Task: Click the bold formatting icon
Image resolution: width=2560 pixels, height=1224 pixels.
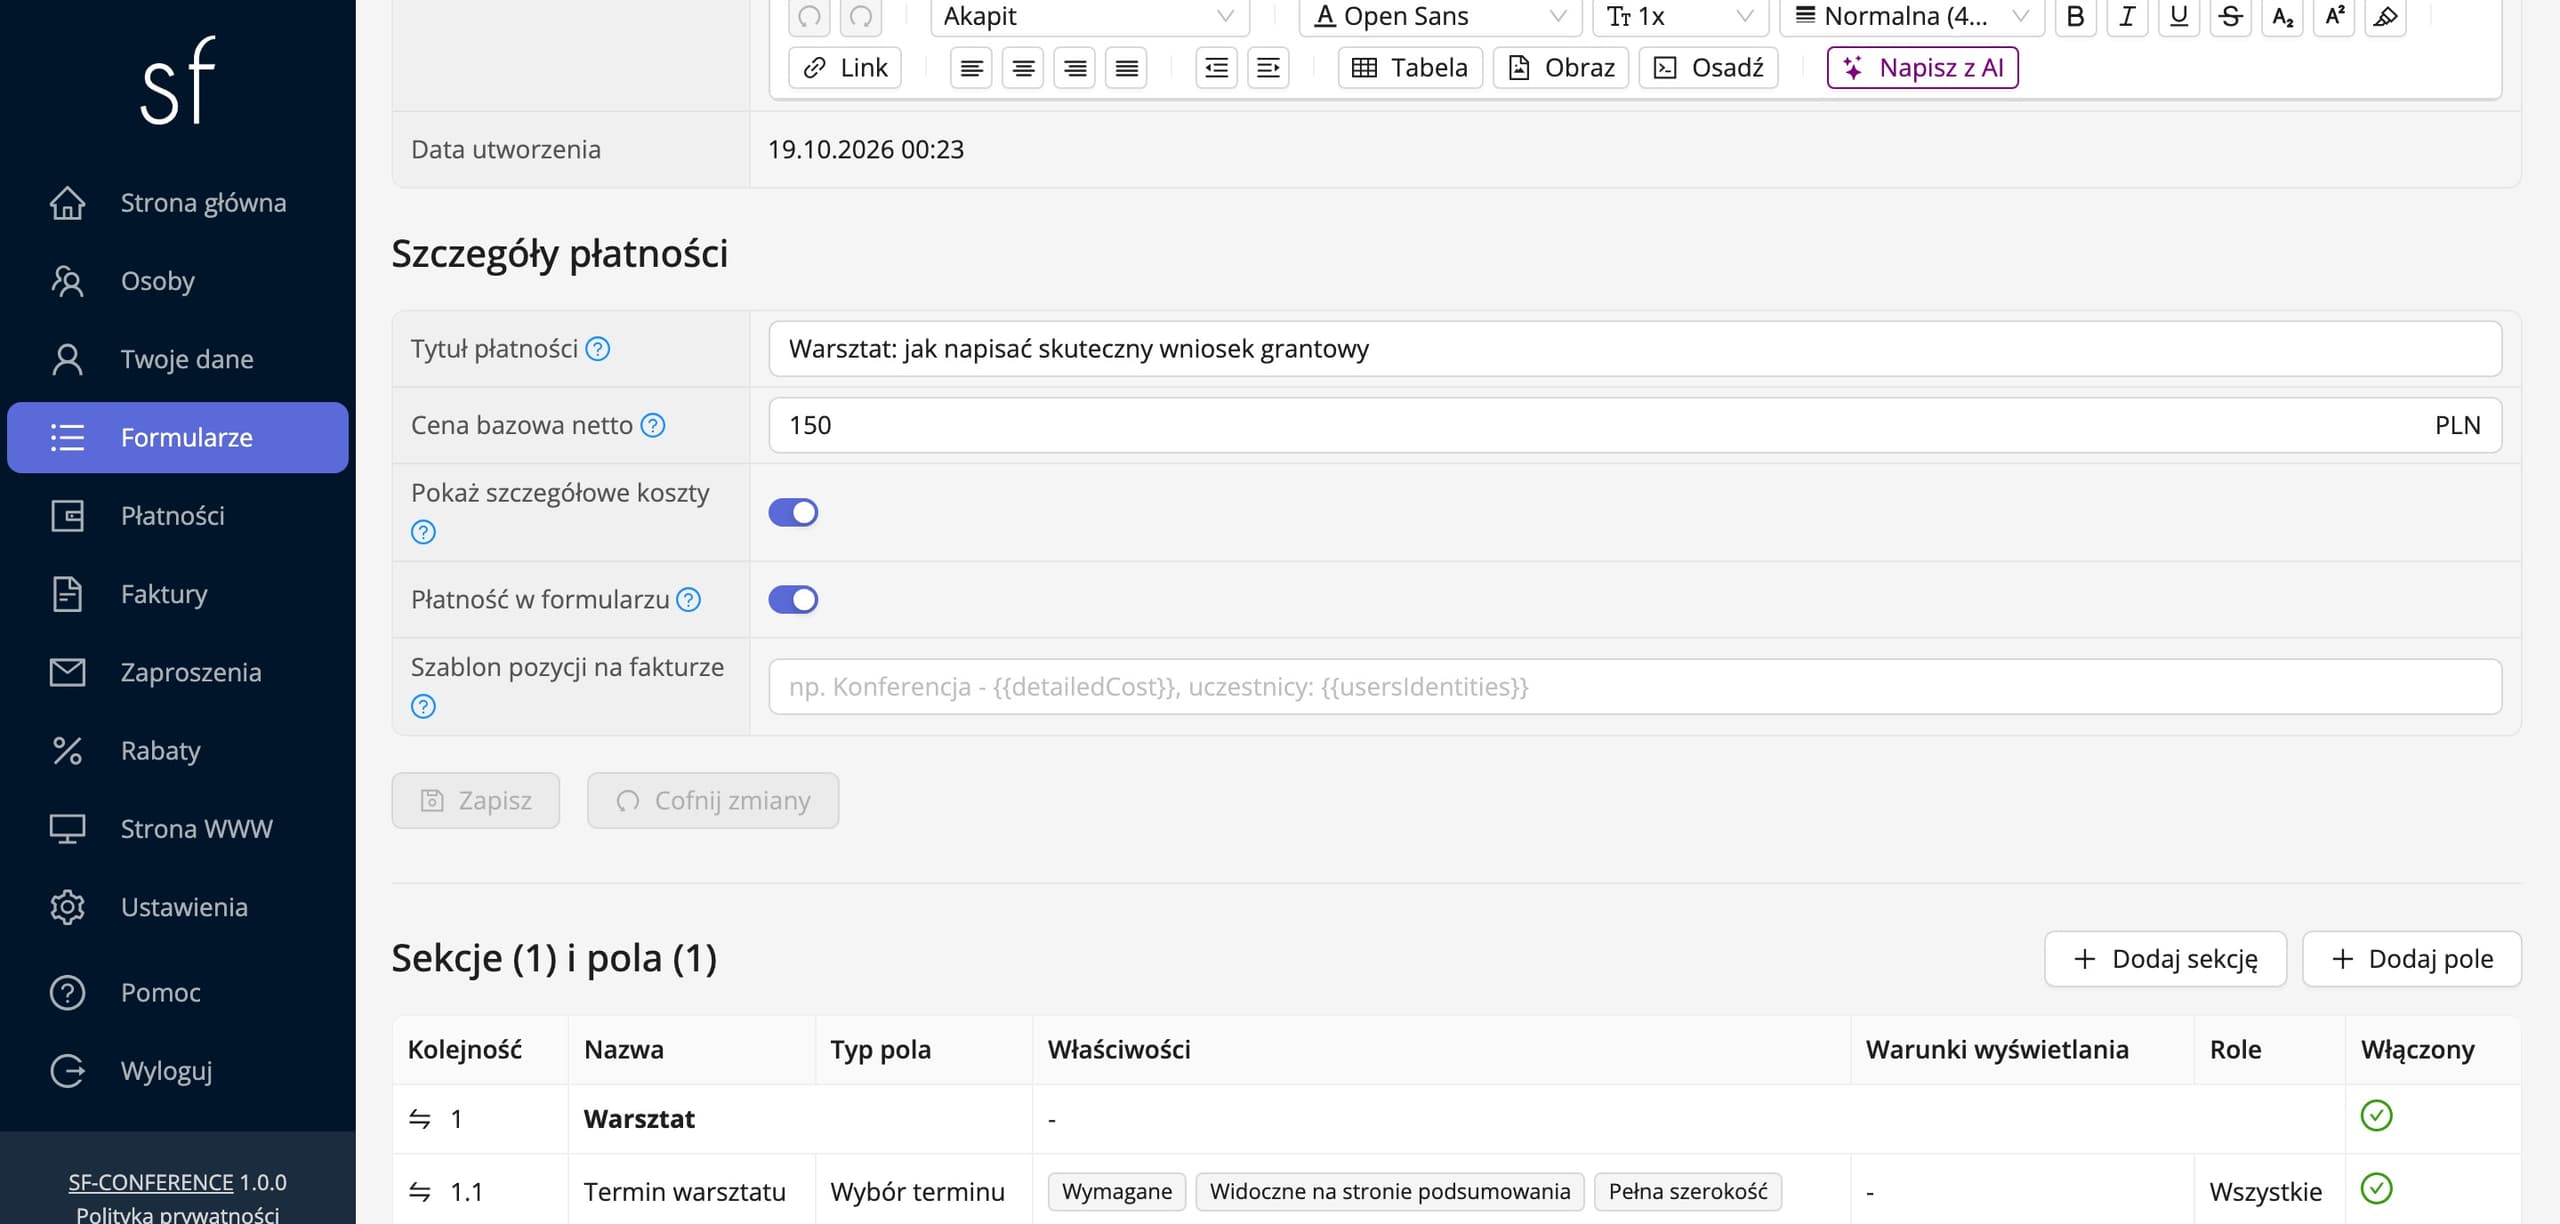Action: (2075, 16)
